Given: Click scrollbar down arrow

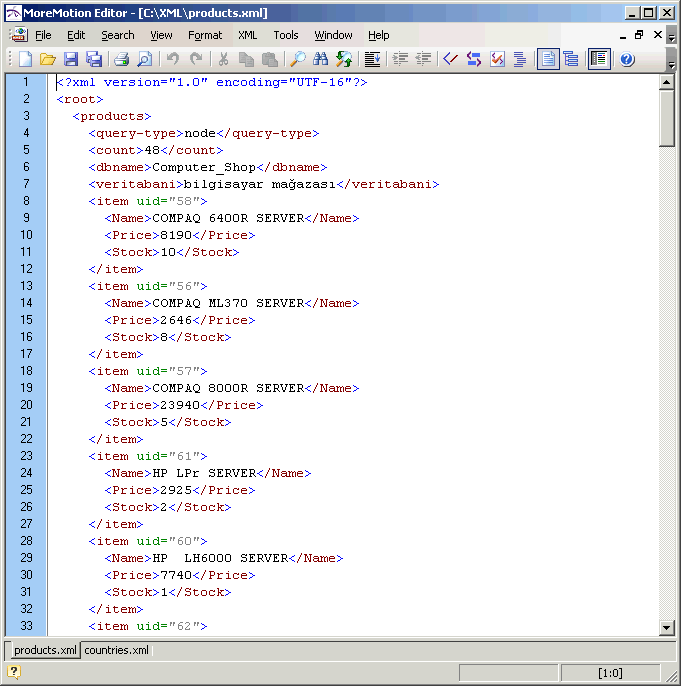Looking at the screenshot, I should 666,627.
